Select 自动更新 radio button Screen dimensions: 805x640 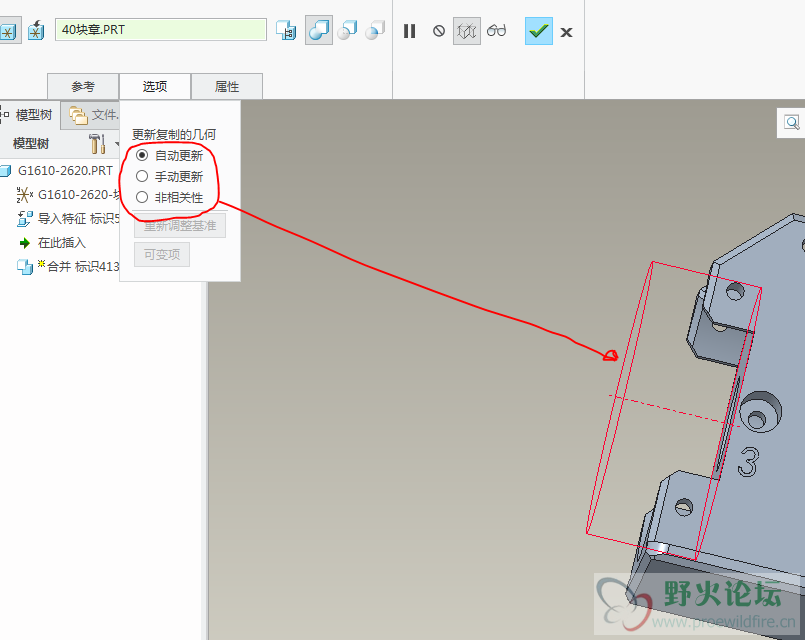(142, 155)
